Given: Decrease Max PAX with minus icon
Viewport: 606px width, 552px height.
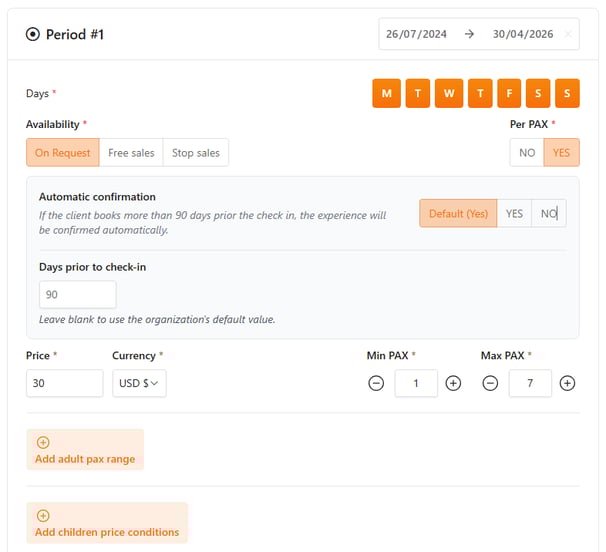Looking at the screenshot, I should point(490,384).
